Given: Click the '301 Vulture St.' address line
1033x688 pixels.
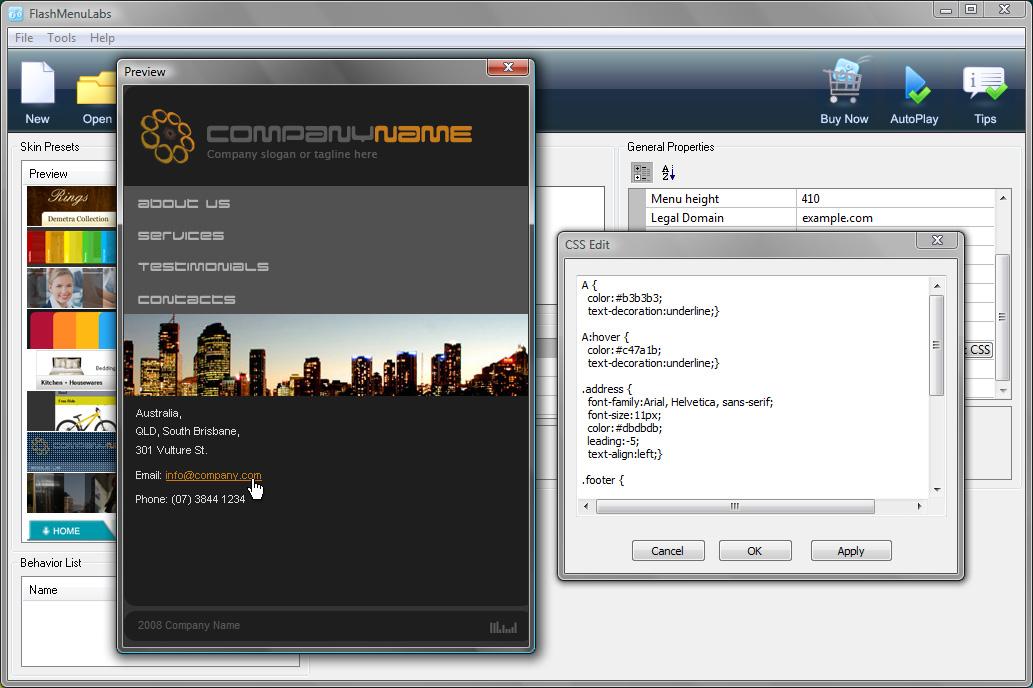Looking at the screenshot, I should (x=171, y=450).
